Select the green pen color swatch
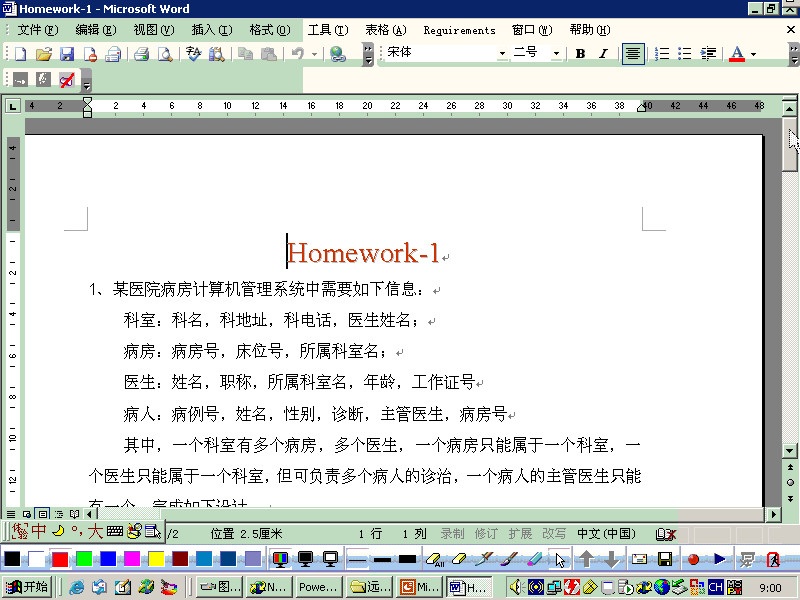The height and width of the screenshot is (600, 800). [84, 559]
